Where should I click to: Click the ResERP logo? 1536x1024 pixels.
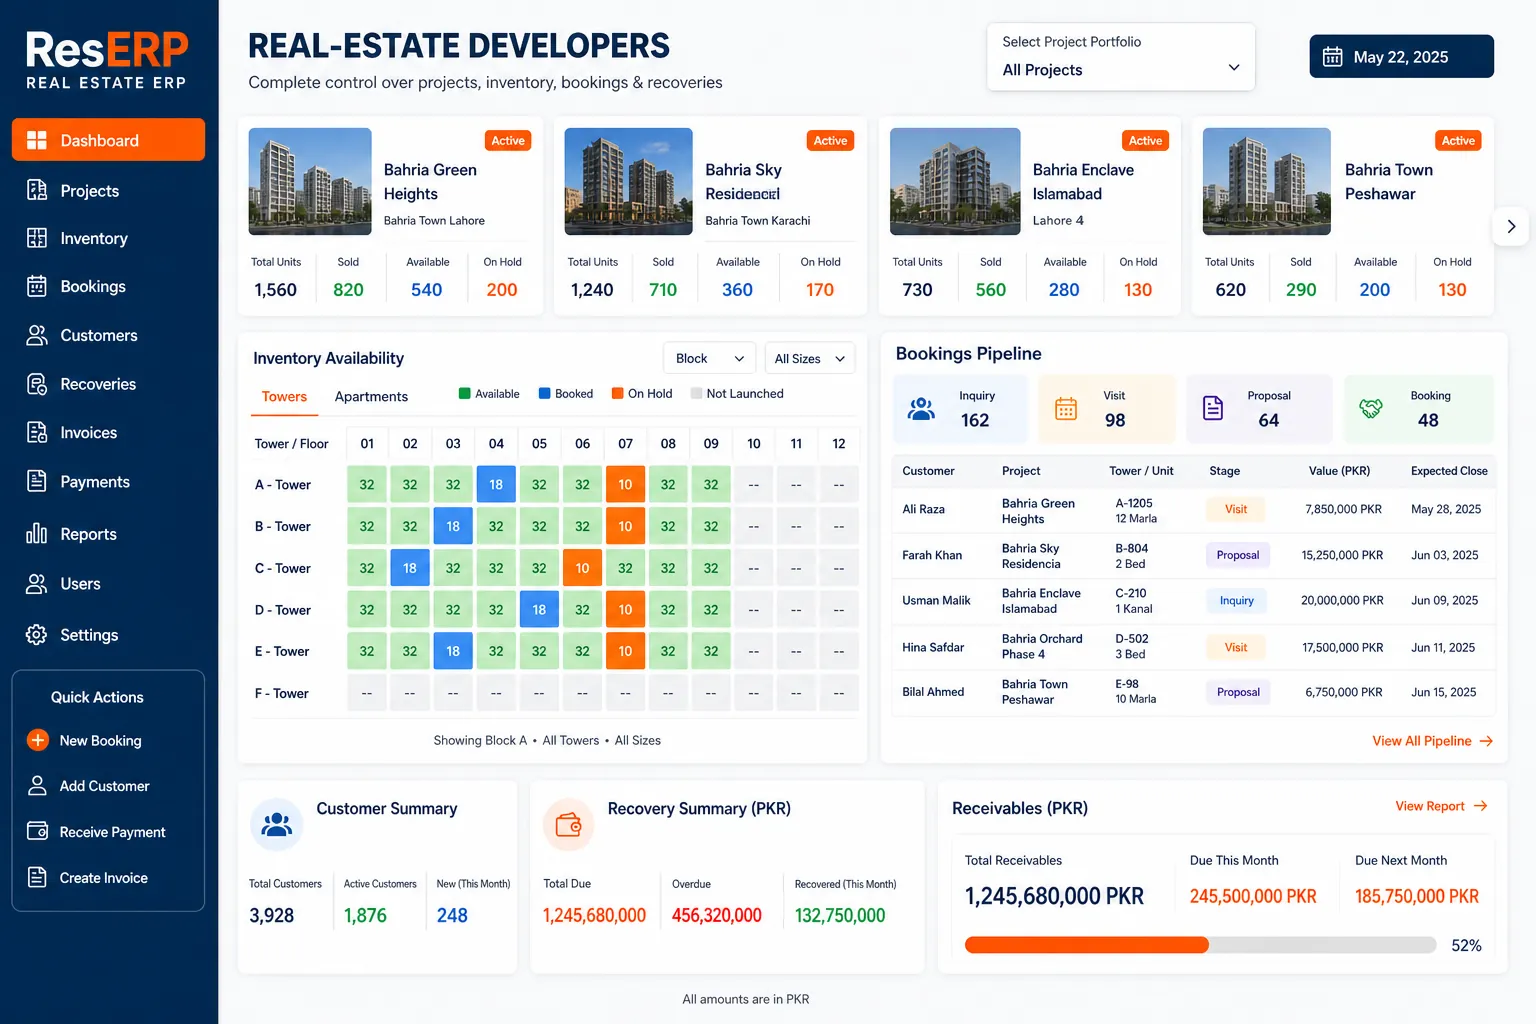pos(107,60)
